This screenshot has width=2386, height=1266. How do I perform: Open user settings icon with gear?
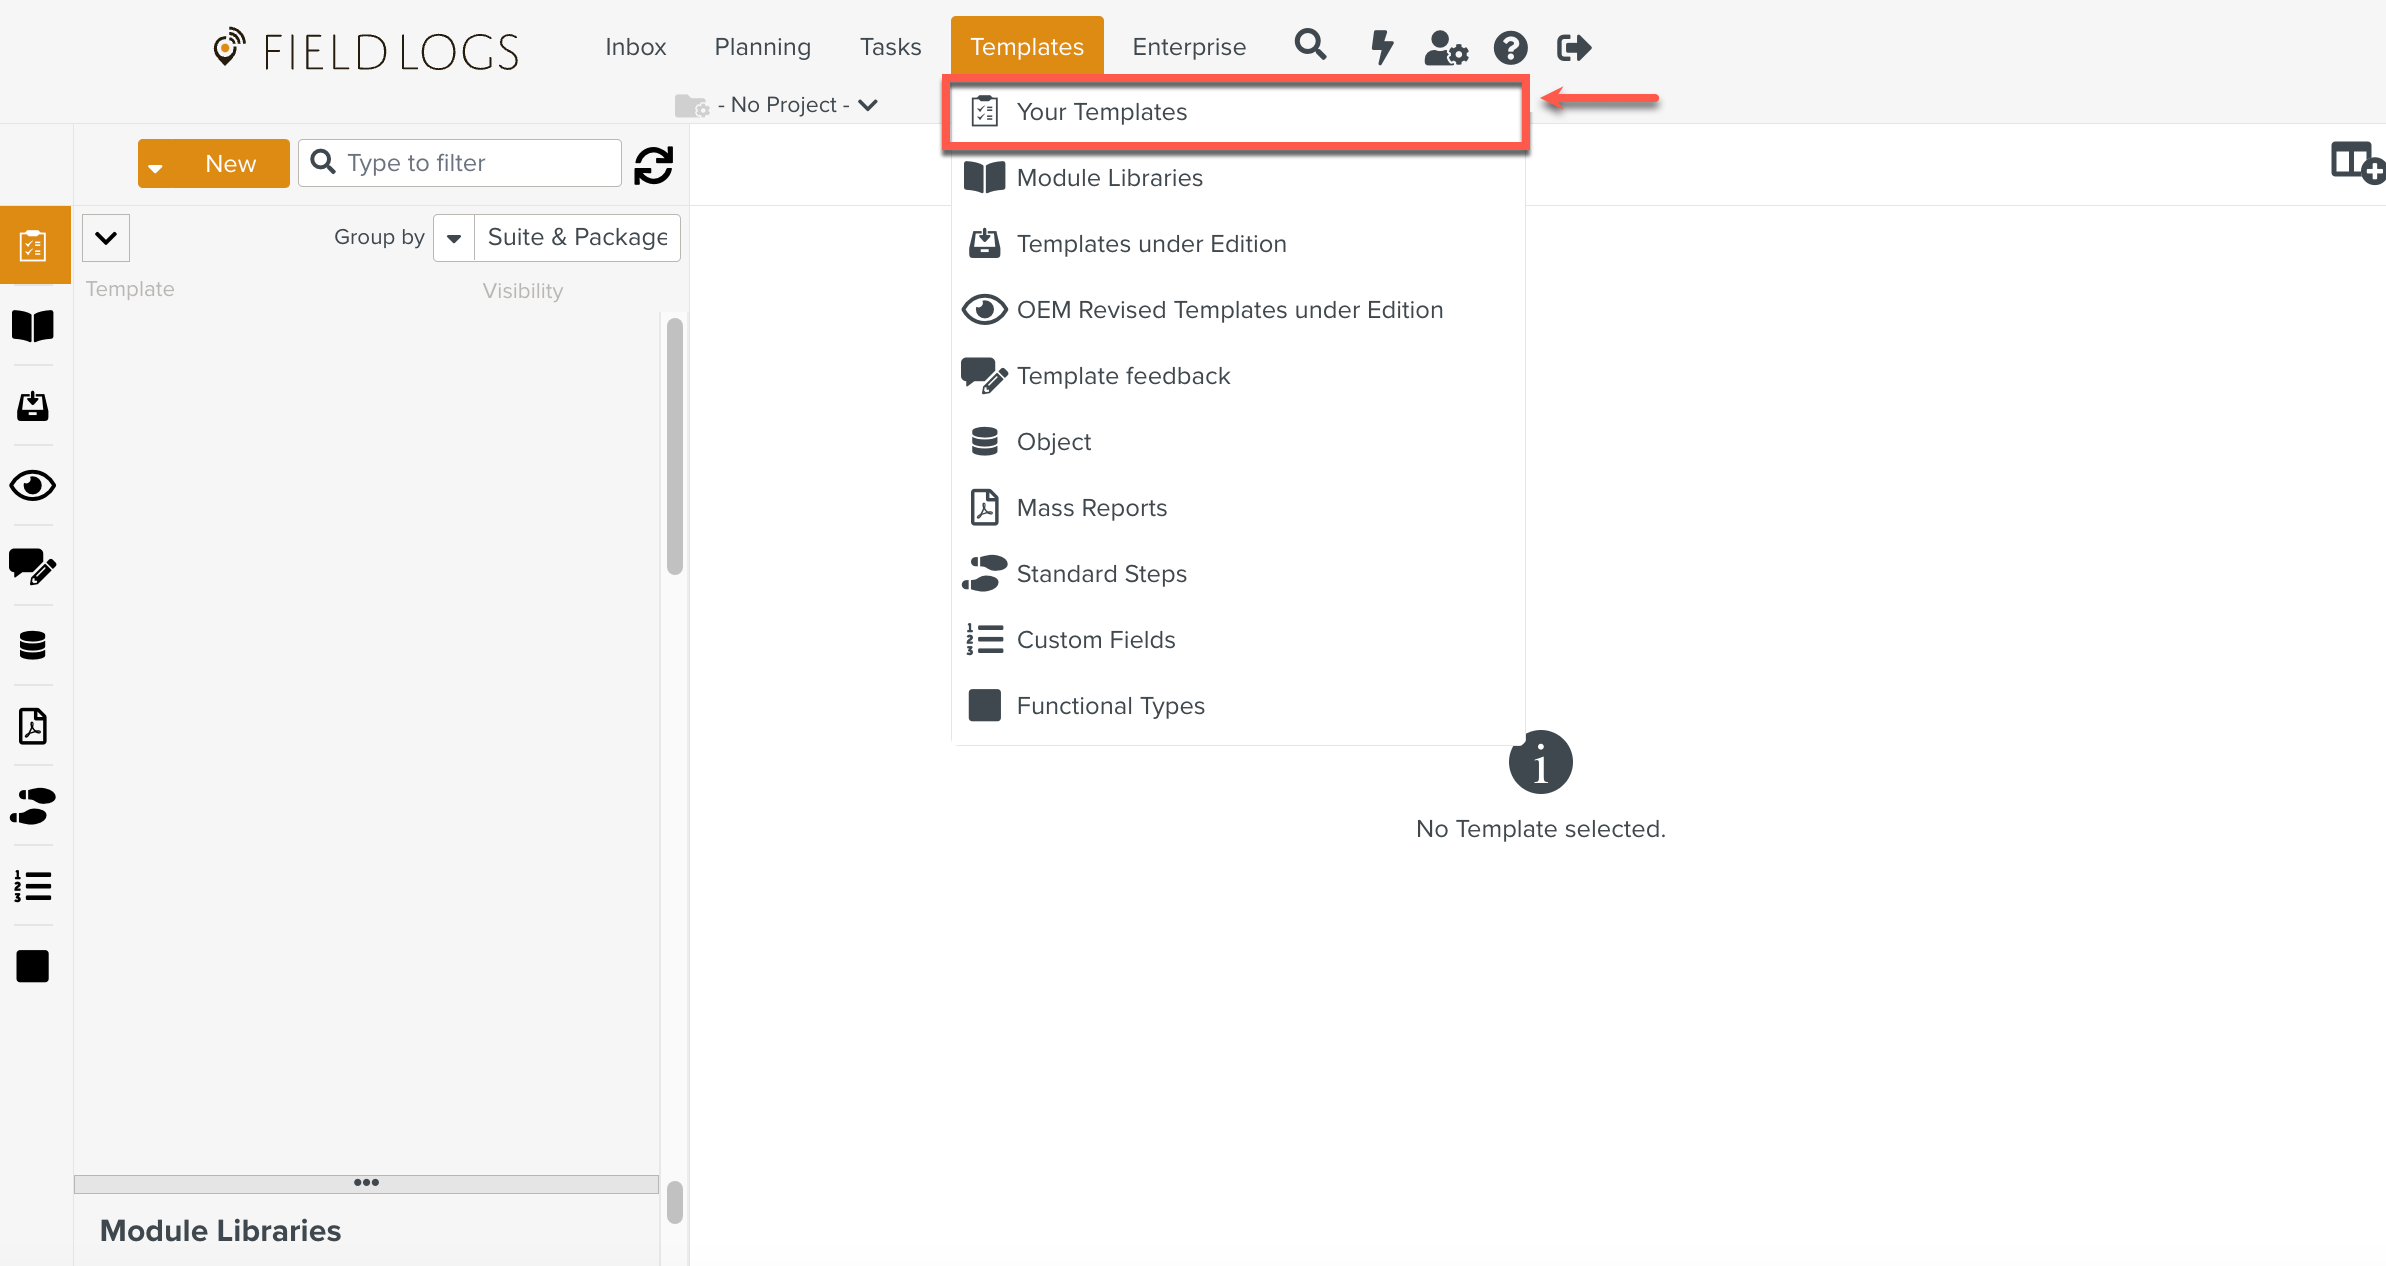pyautogui.click(x=1445, y=47)
